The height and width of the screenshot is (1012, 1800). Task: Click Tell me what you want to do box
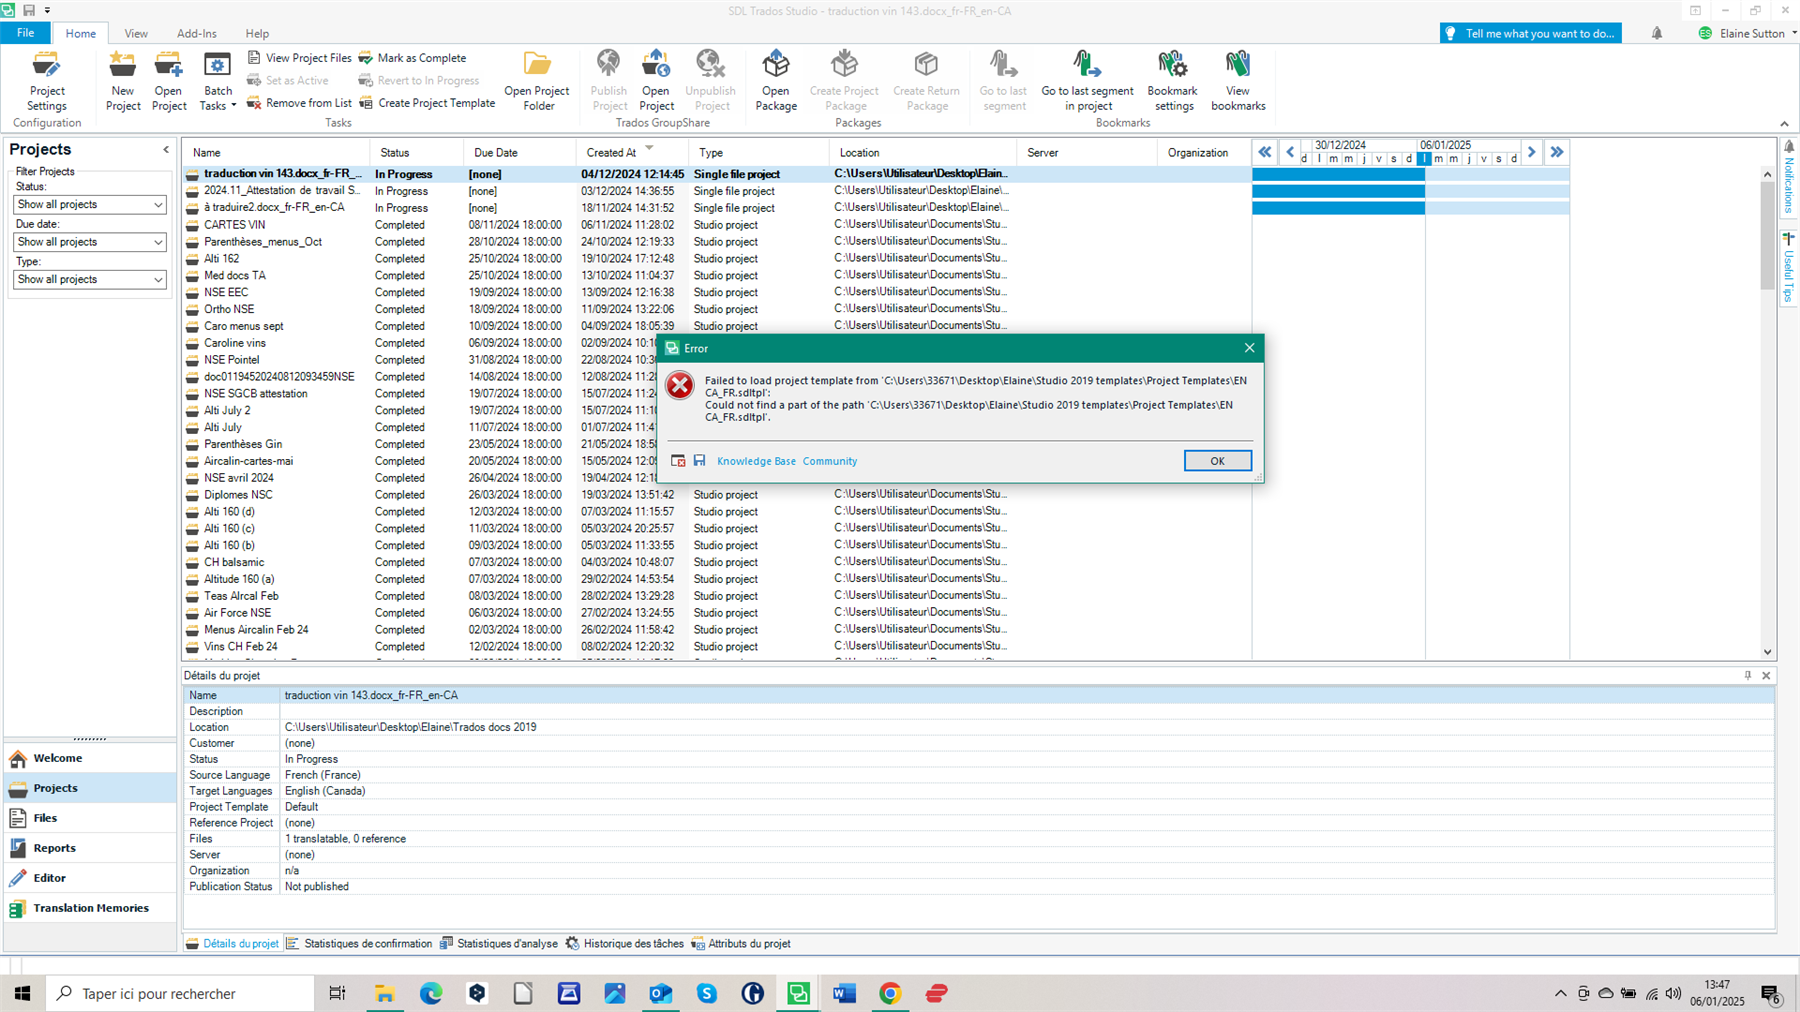click(1531, 33)
